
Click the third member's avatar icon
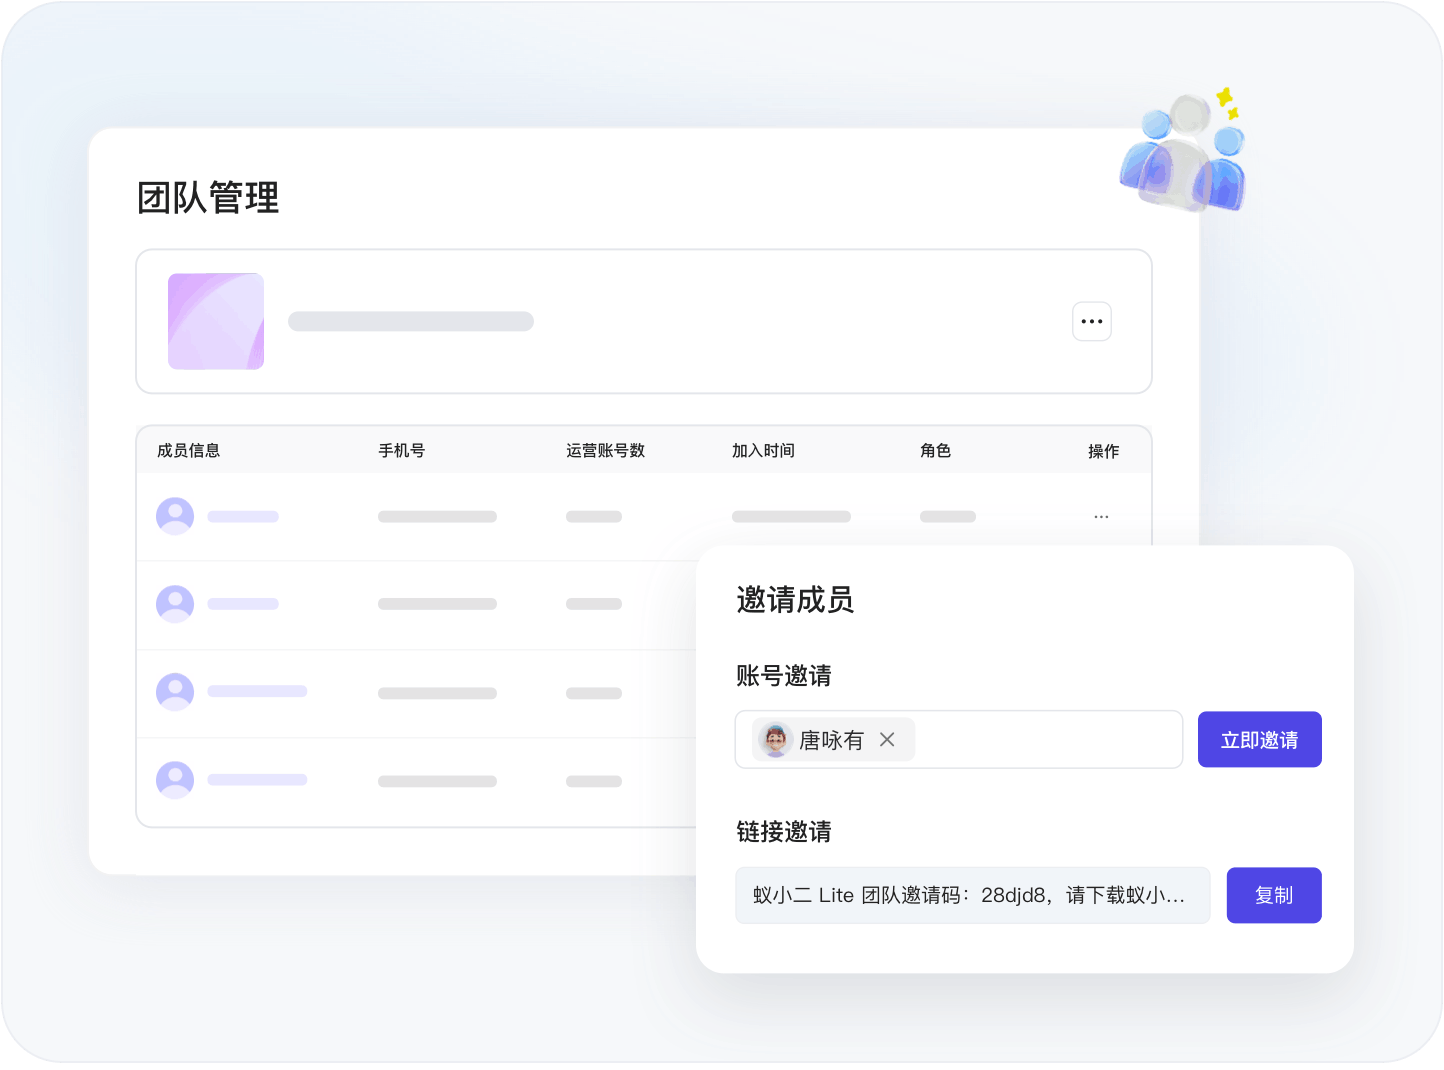175,692
